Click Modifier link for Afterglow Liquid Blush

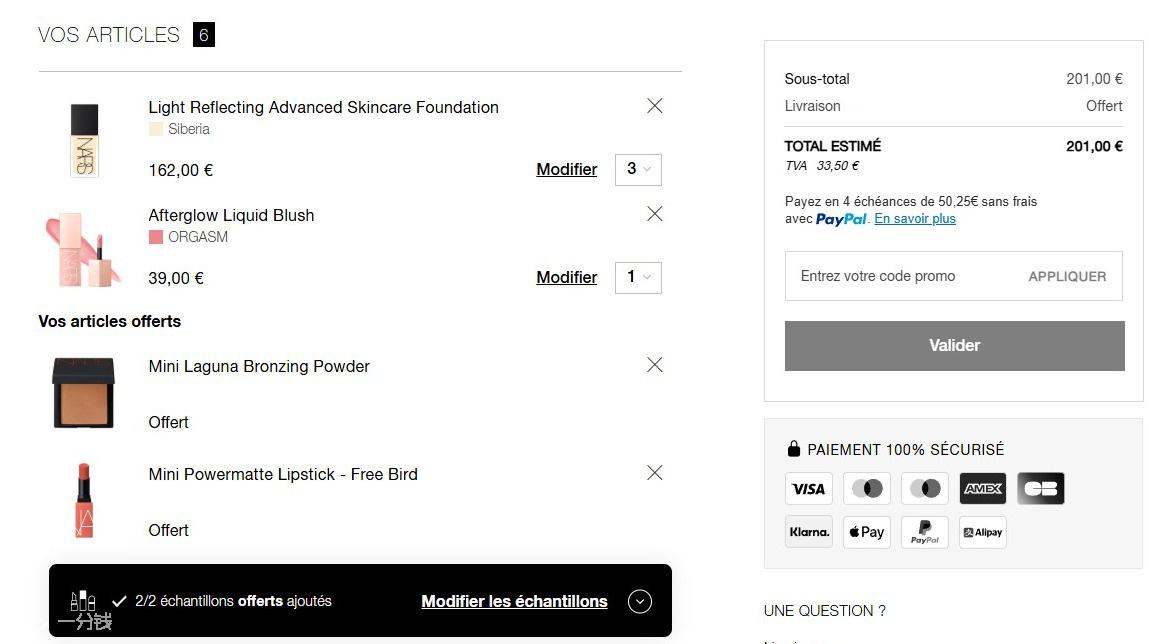[x=566, y=278]
